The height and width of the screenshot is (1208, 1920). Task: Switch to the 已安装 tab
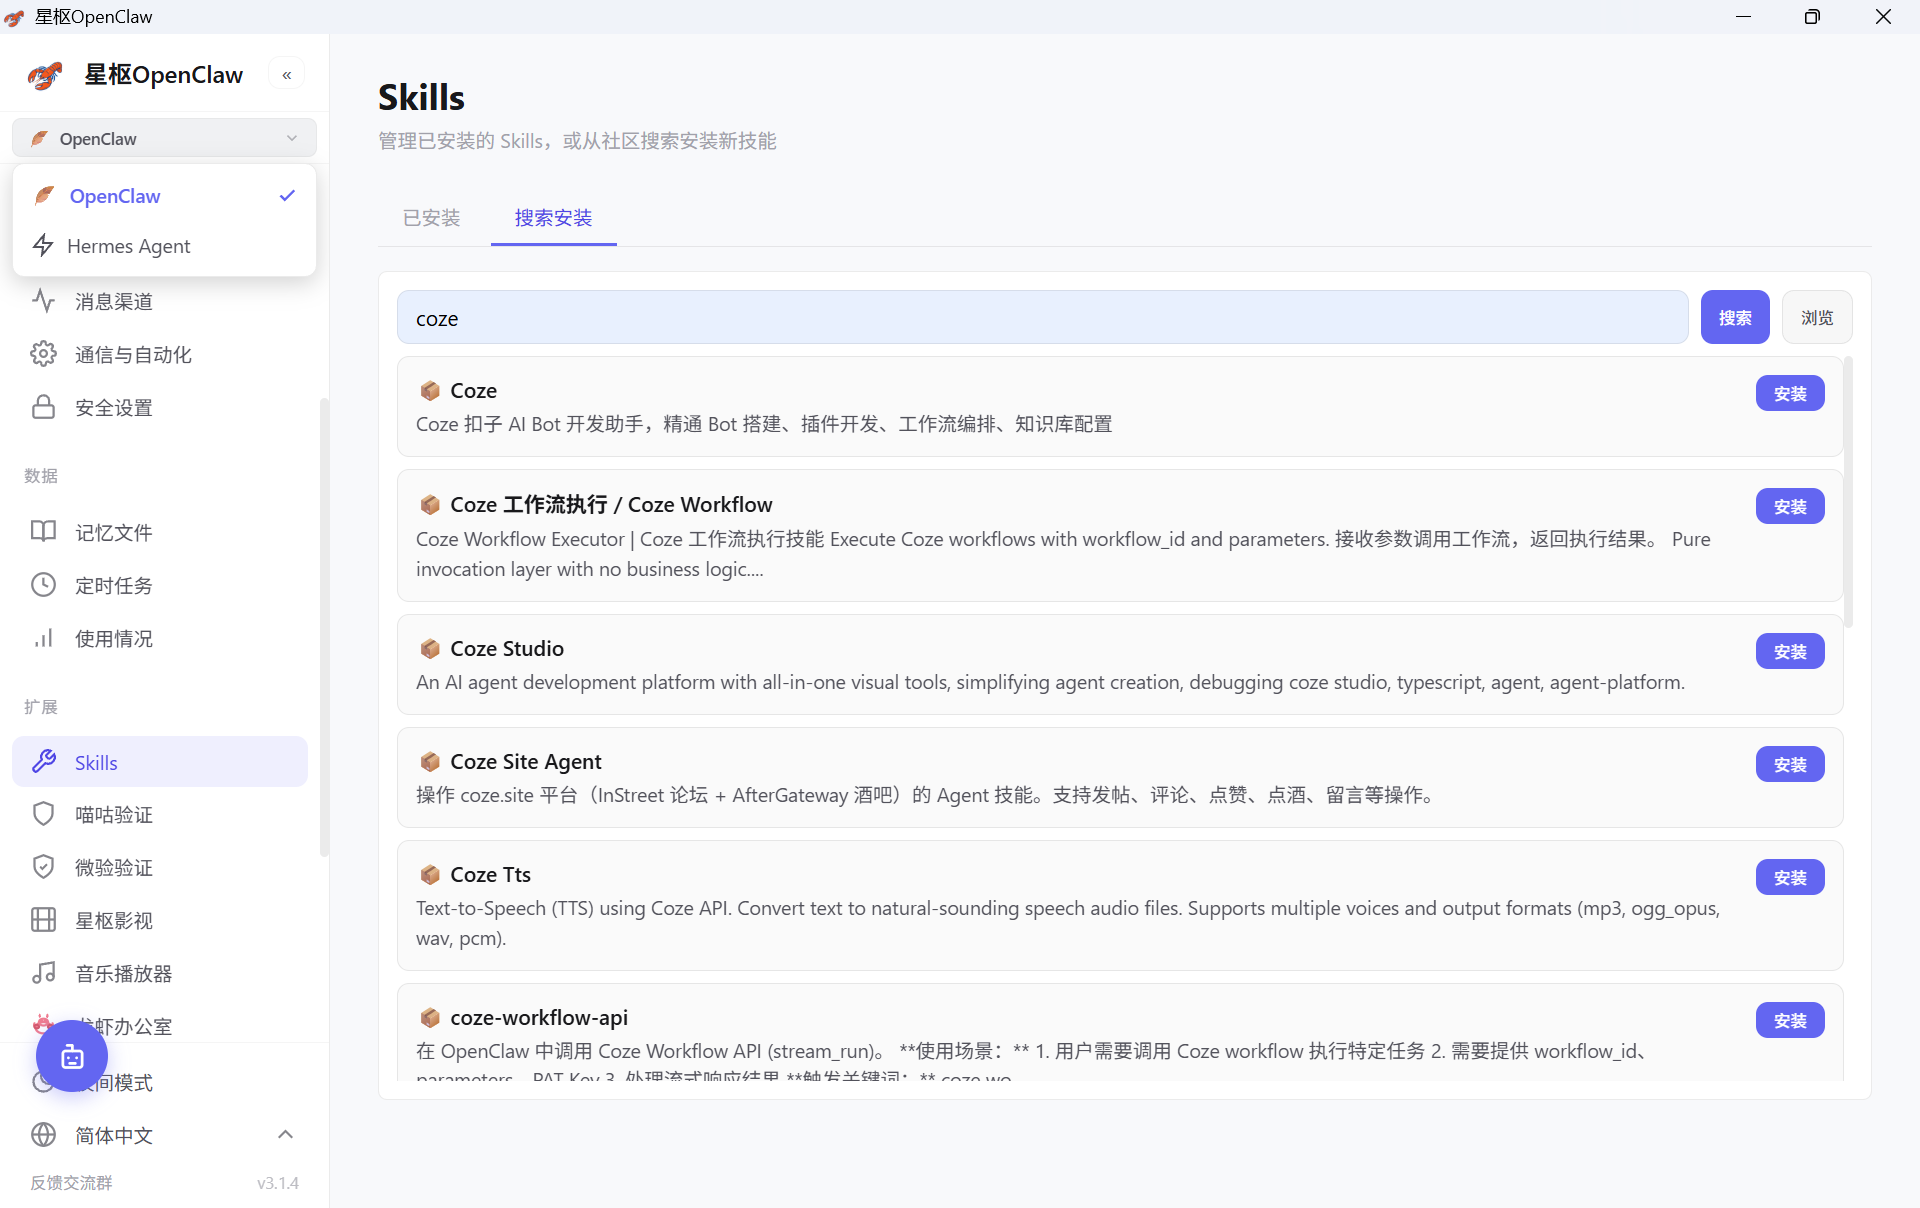click(x=431, y=218)
